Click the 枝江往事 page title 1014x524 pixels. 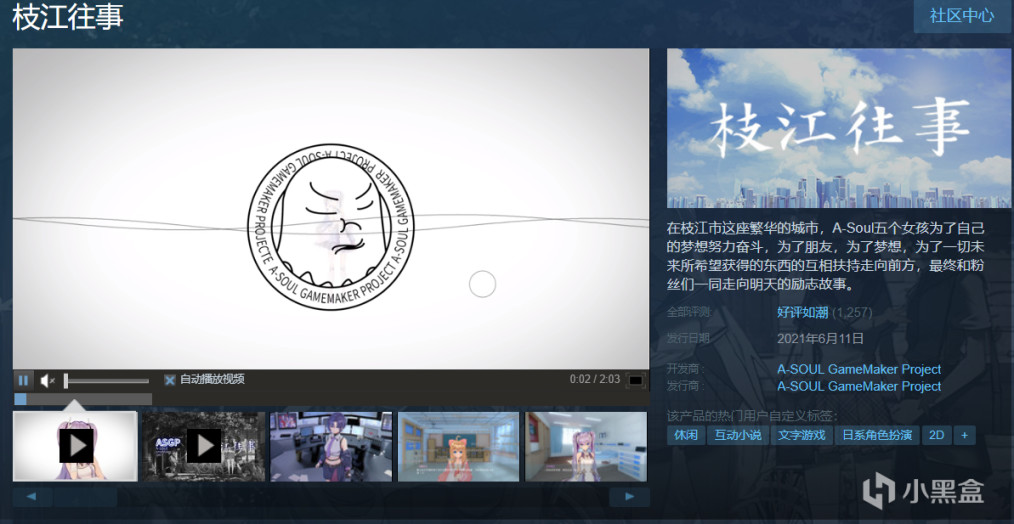tap(68, 17)
